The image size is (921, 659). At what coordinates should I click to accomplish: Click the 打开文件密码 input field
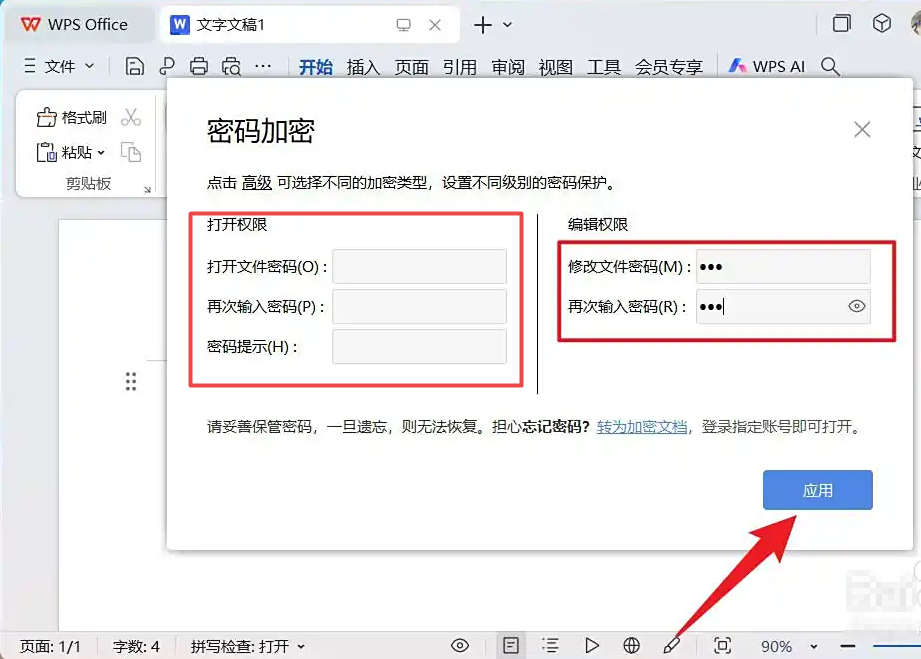pos(419,267)
